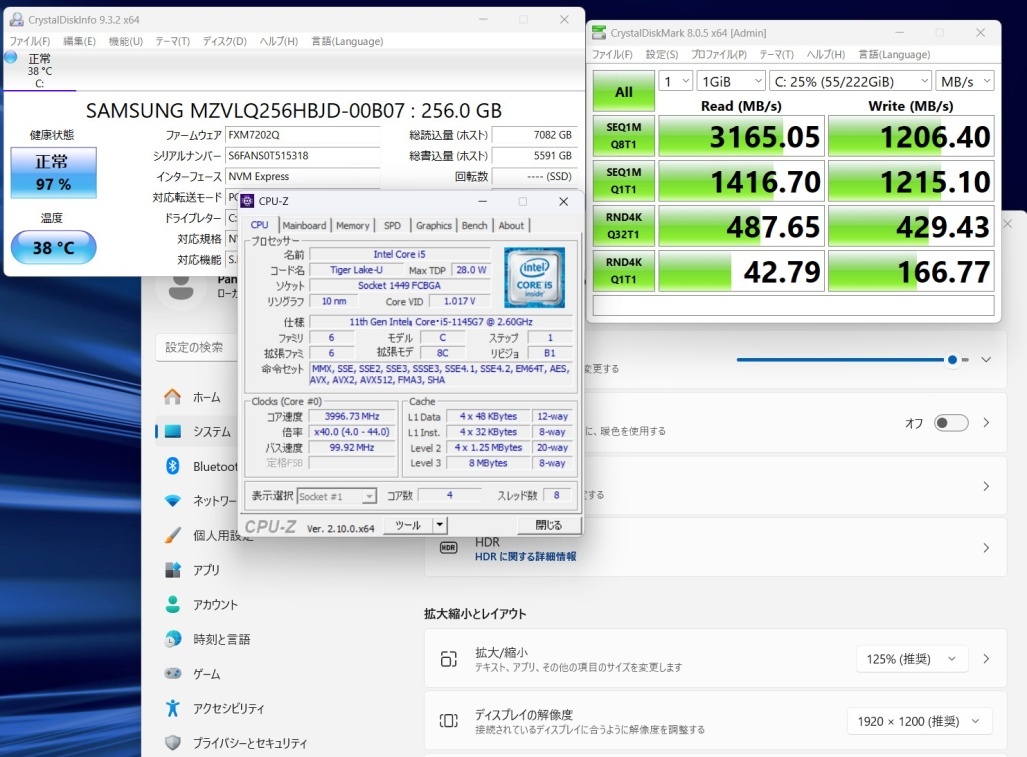Screen dimensions: 1027x757
Task: Run the SEQ1M Q1T1 test
Action: click(624, 181)
